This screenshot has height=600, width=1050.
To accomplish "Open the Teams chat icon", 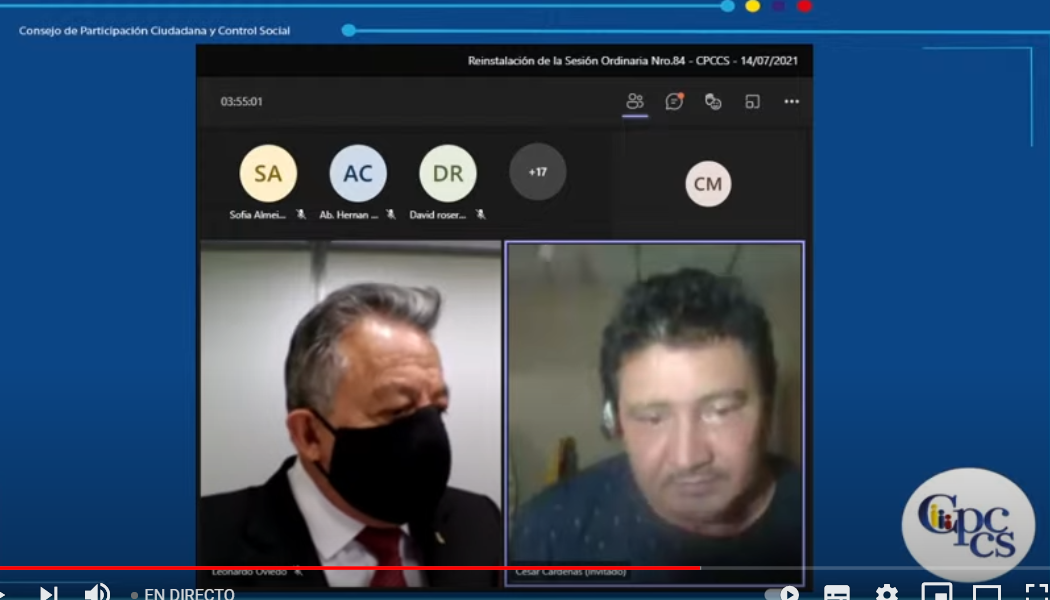I will pos(674,101).
